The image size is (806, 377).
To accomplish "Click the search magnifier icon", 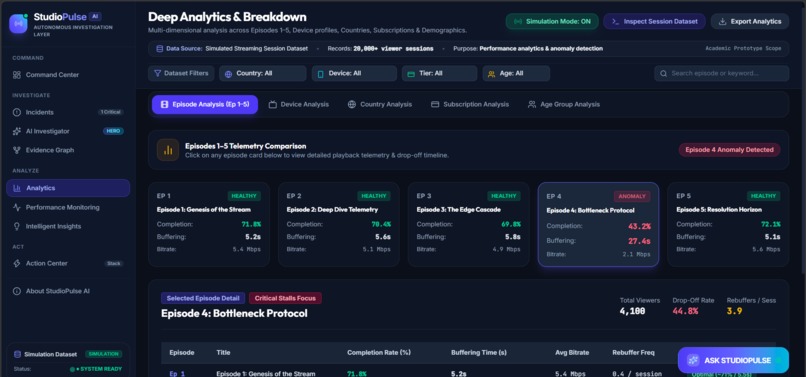I will [x=664, y=74].
